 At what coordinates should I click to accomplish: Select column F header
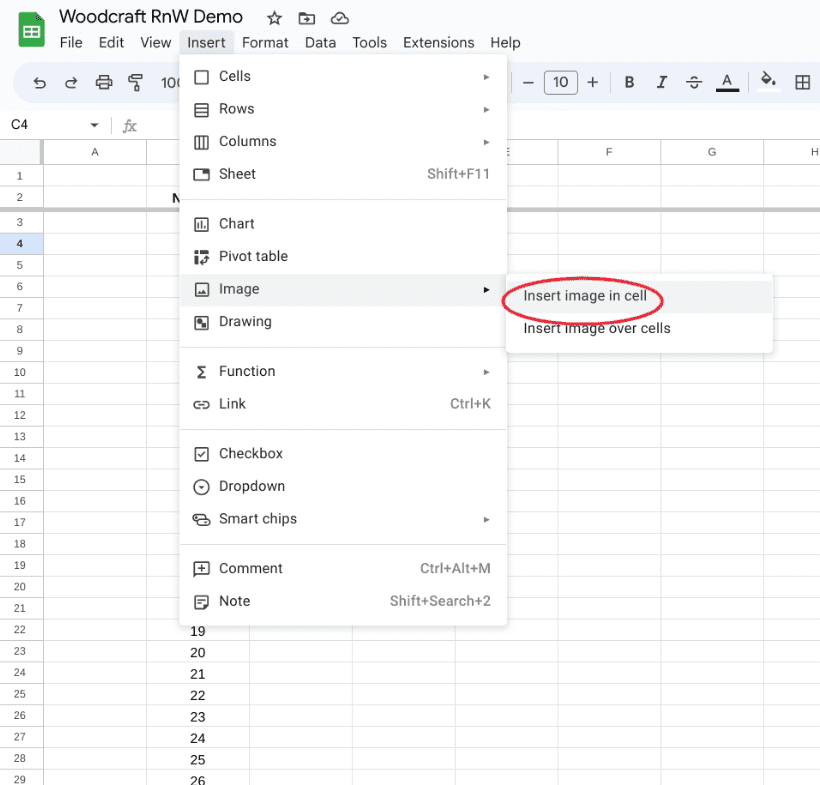point(609,152)
